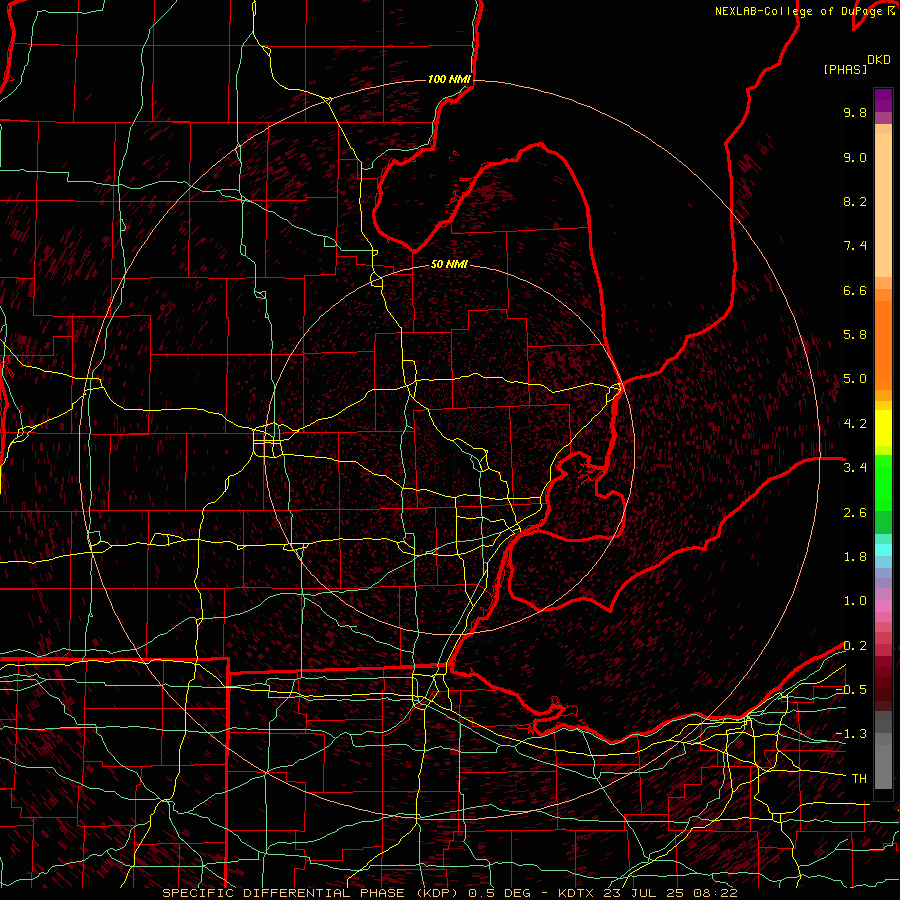Select the 7.4 legend value
Image resolution: width=900 pixels, height=900 pixels.
[855, 246]
